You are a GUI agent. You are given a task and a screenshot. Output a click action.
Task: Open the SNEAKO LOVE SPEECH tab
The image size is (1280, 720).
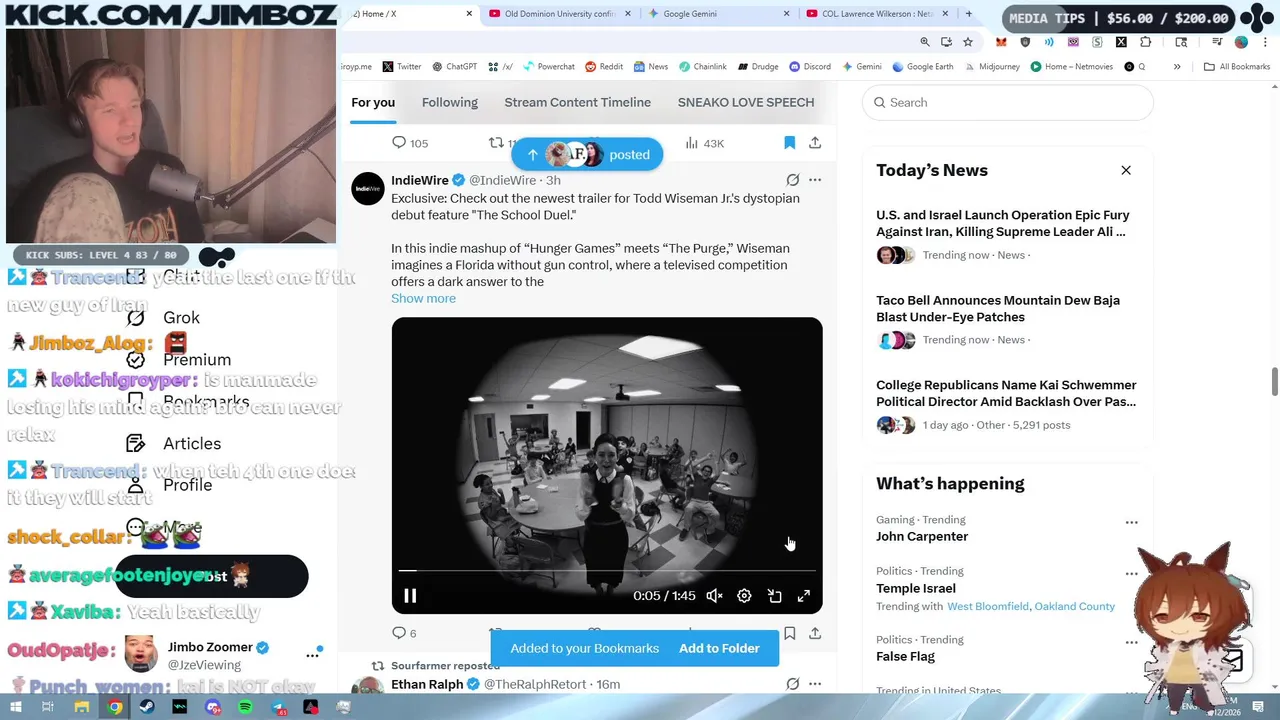tap(746, 102)
